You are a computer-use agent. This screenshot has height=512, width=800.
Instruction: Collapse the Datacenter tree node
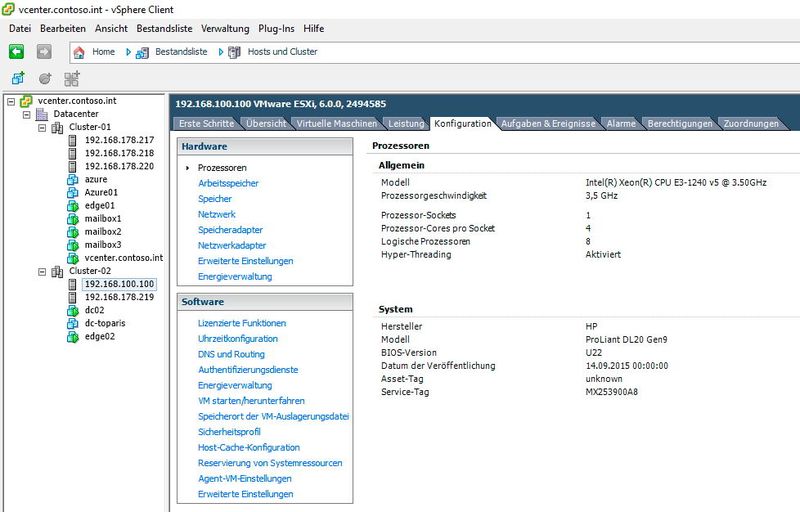(27, 115)
